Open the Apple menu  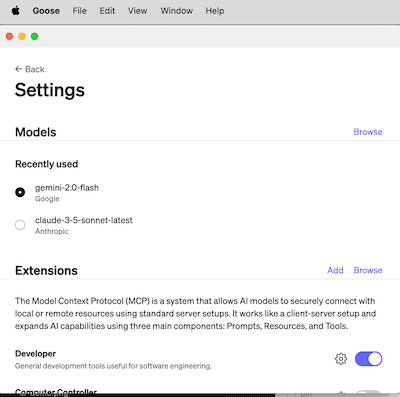(16, 11)
